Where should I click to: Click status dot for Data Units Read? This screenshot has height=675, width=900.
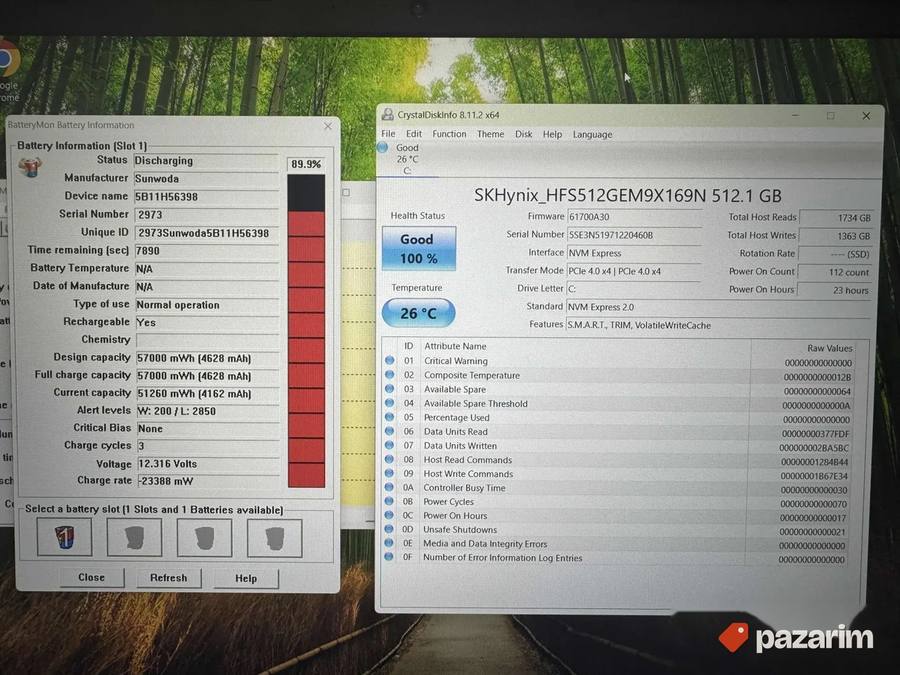pyautogui.click(x=390, y=431)
